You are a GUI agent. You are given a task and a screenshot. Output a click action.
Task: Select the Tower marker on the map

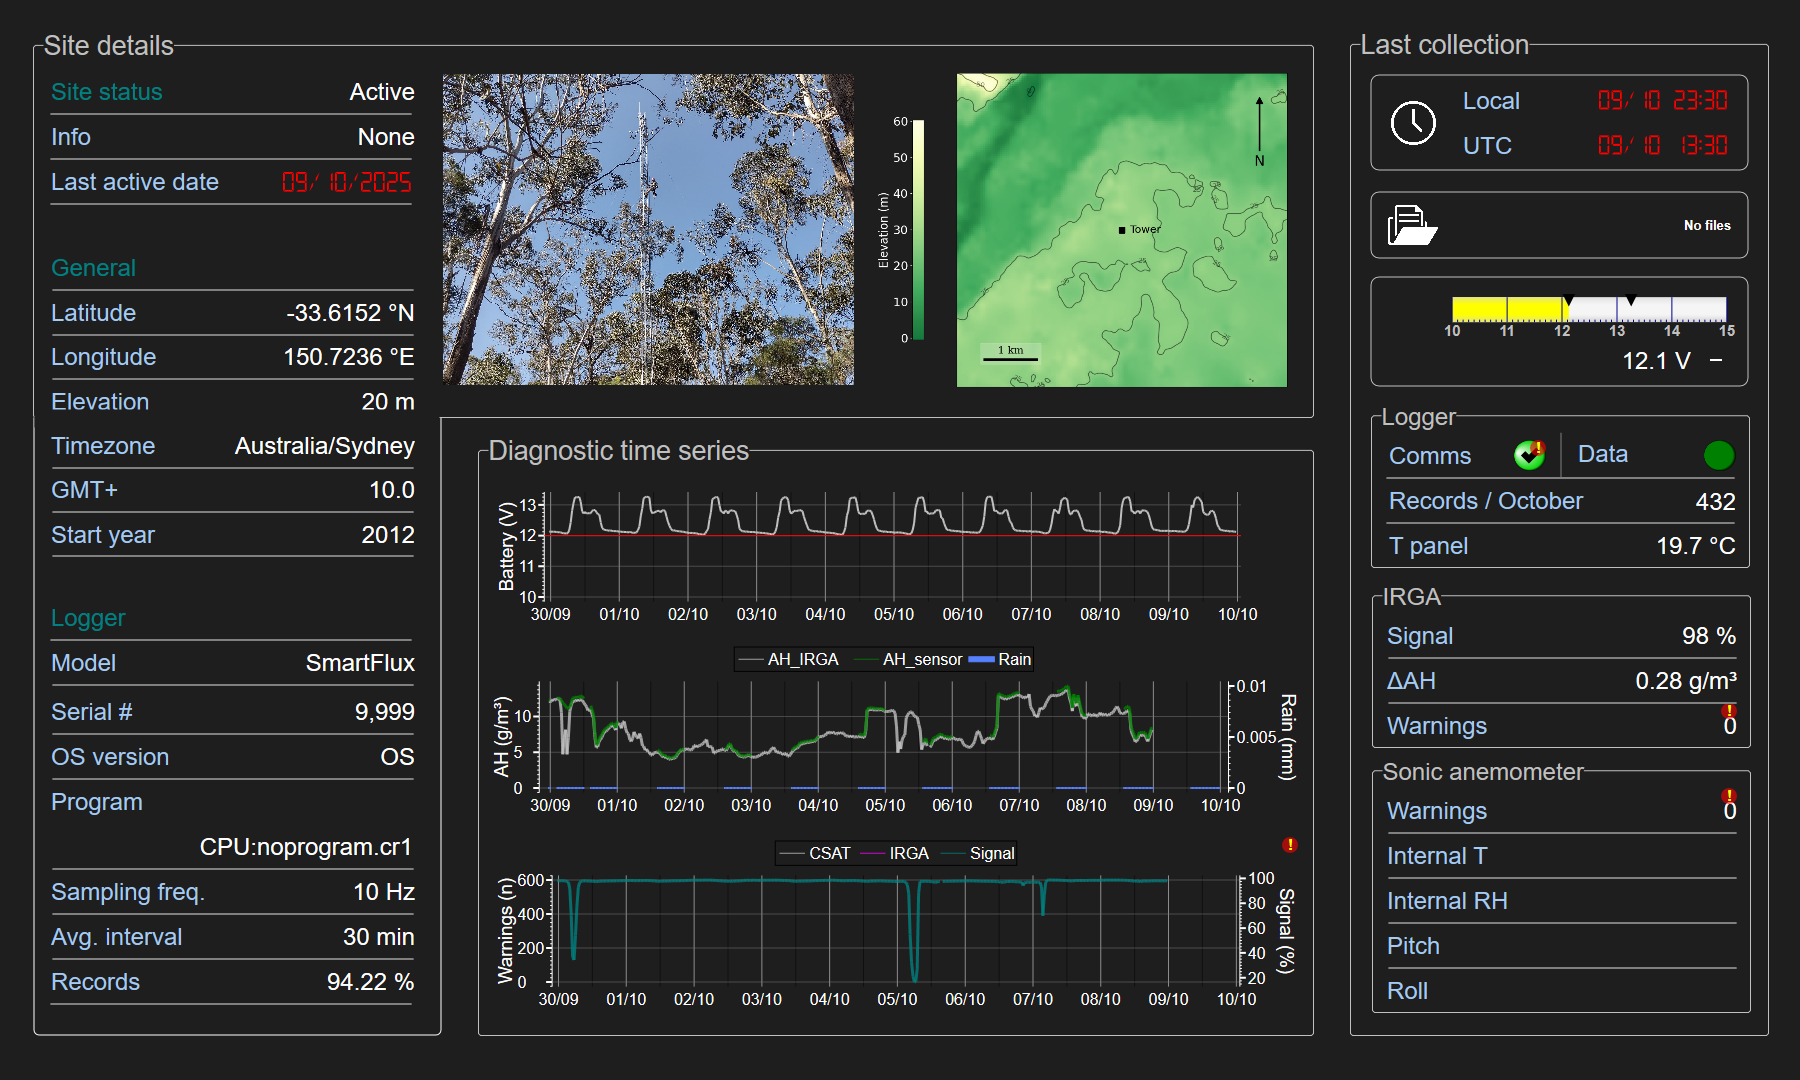pos(1122,230)
